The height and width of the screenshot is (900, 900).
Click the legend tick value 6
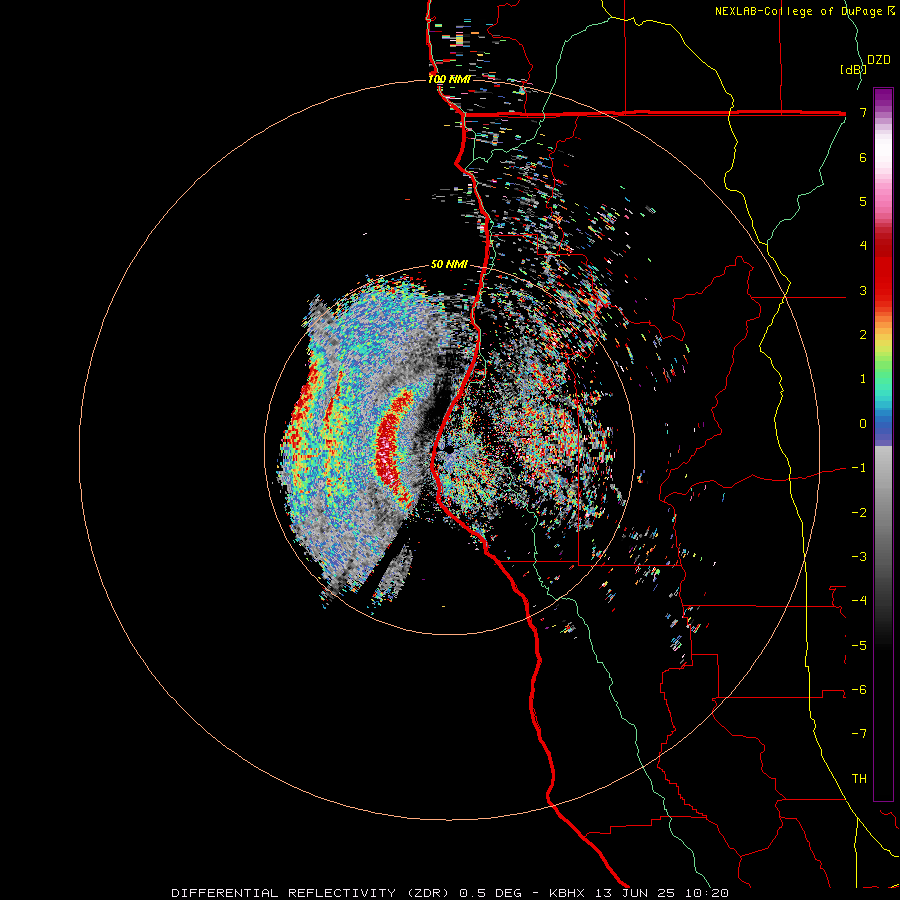tap(863, 157)
